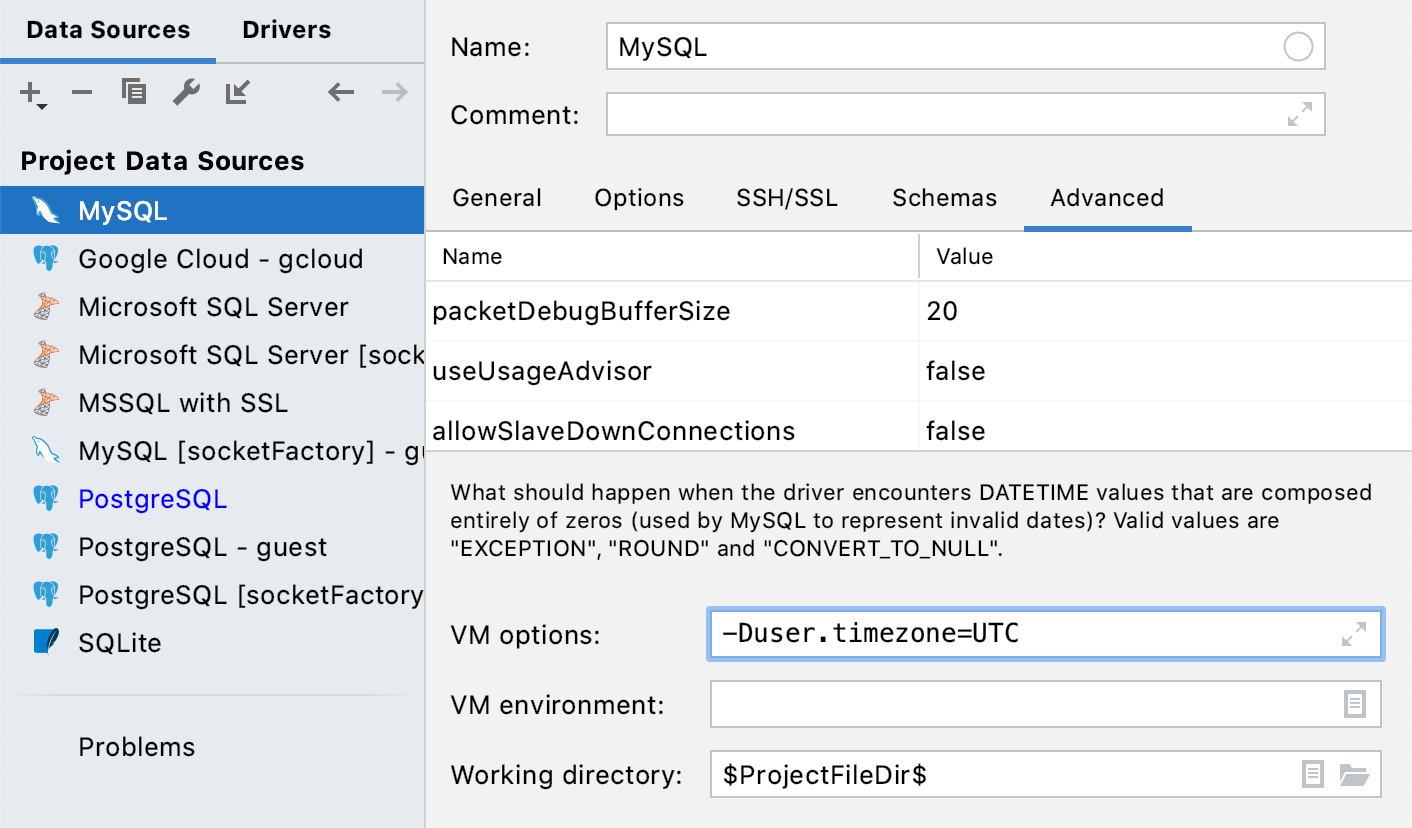Click the Duplicate data source icon
Image resolution: width=1412 pixels, height=828 pixels.
[x=134, y=93]
